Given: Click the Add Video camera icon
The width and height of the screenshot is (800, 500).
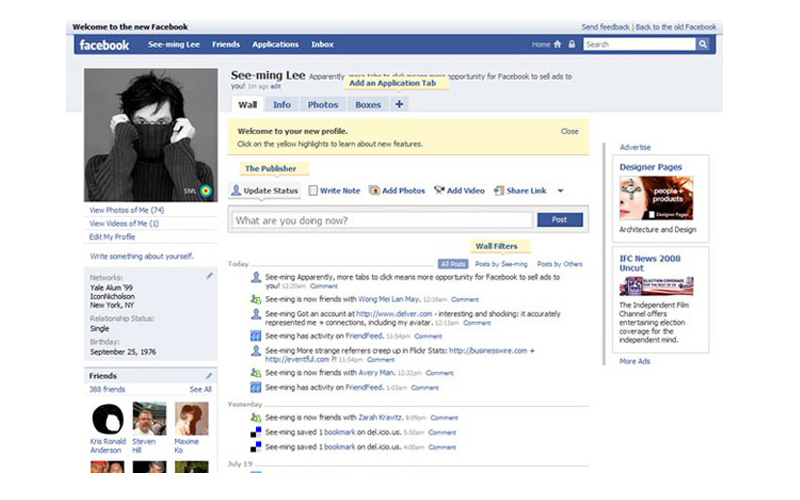Looking at the screenshot, I should pyautogui.click(x=439, y=190).
